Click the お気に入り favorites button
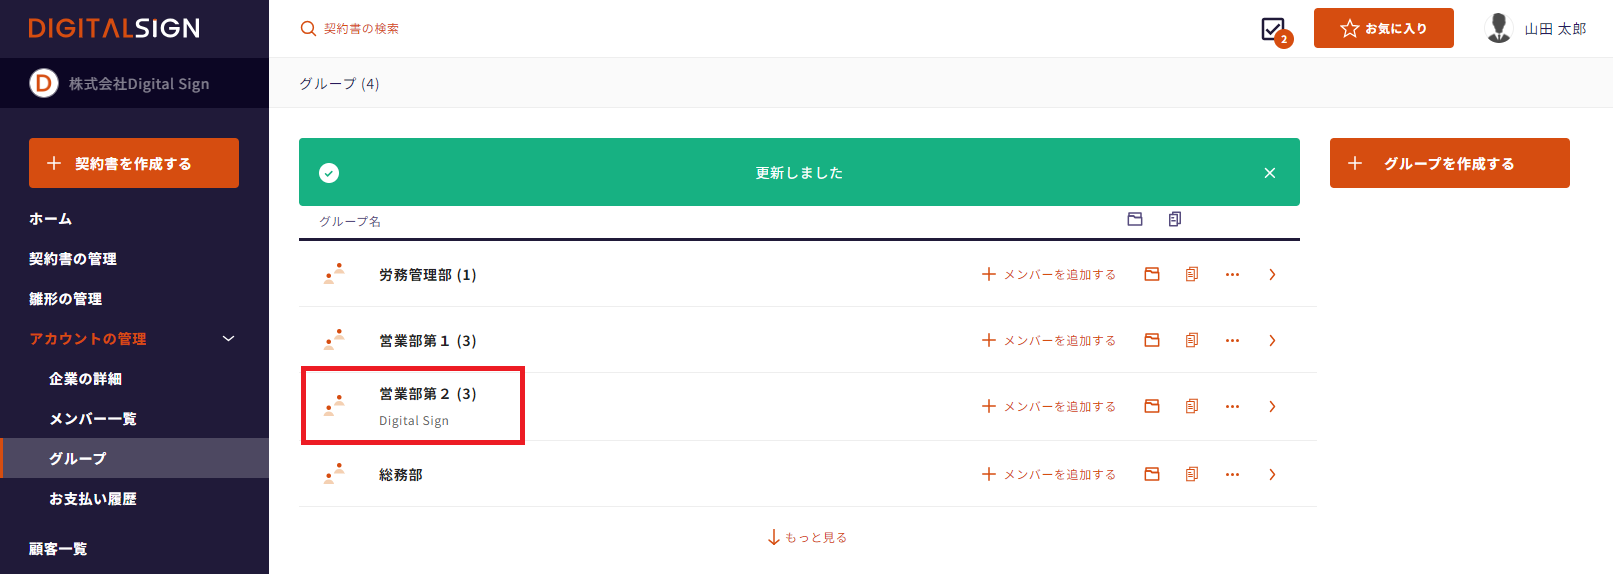Screen dimensions: 1613x574 point(1383,28)
